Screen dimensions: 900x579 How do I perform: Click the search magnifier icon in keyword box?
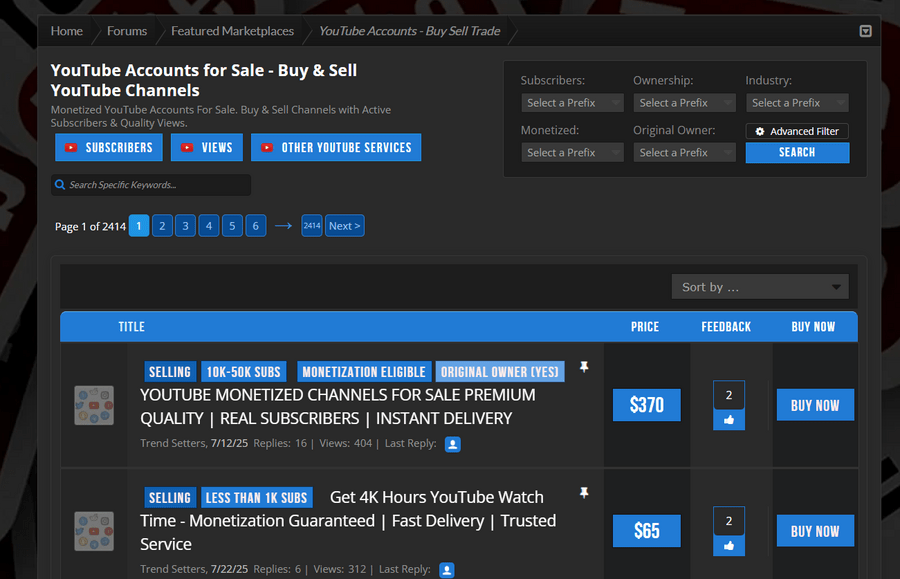61,185
